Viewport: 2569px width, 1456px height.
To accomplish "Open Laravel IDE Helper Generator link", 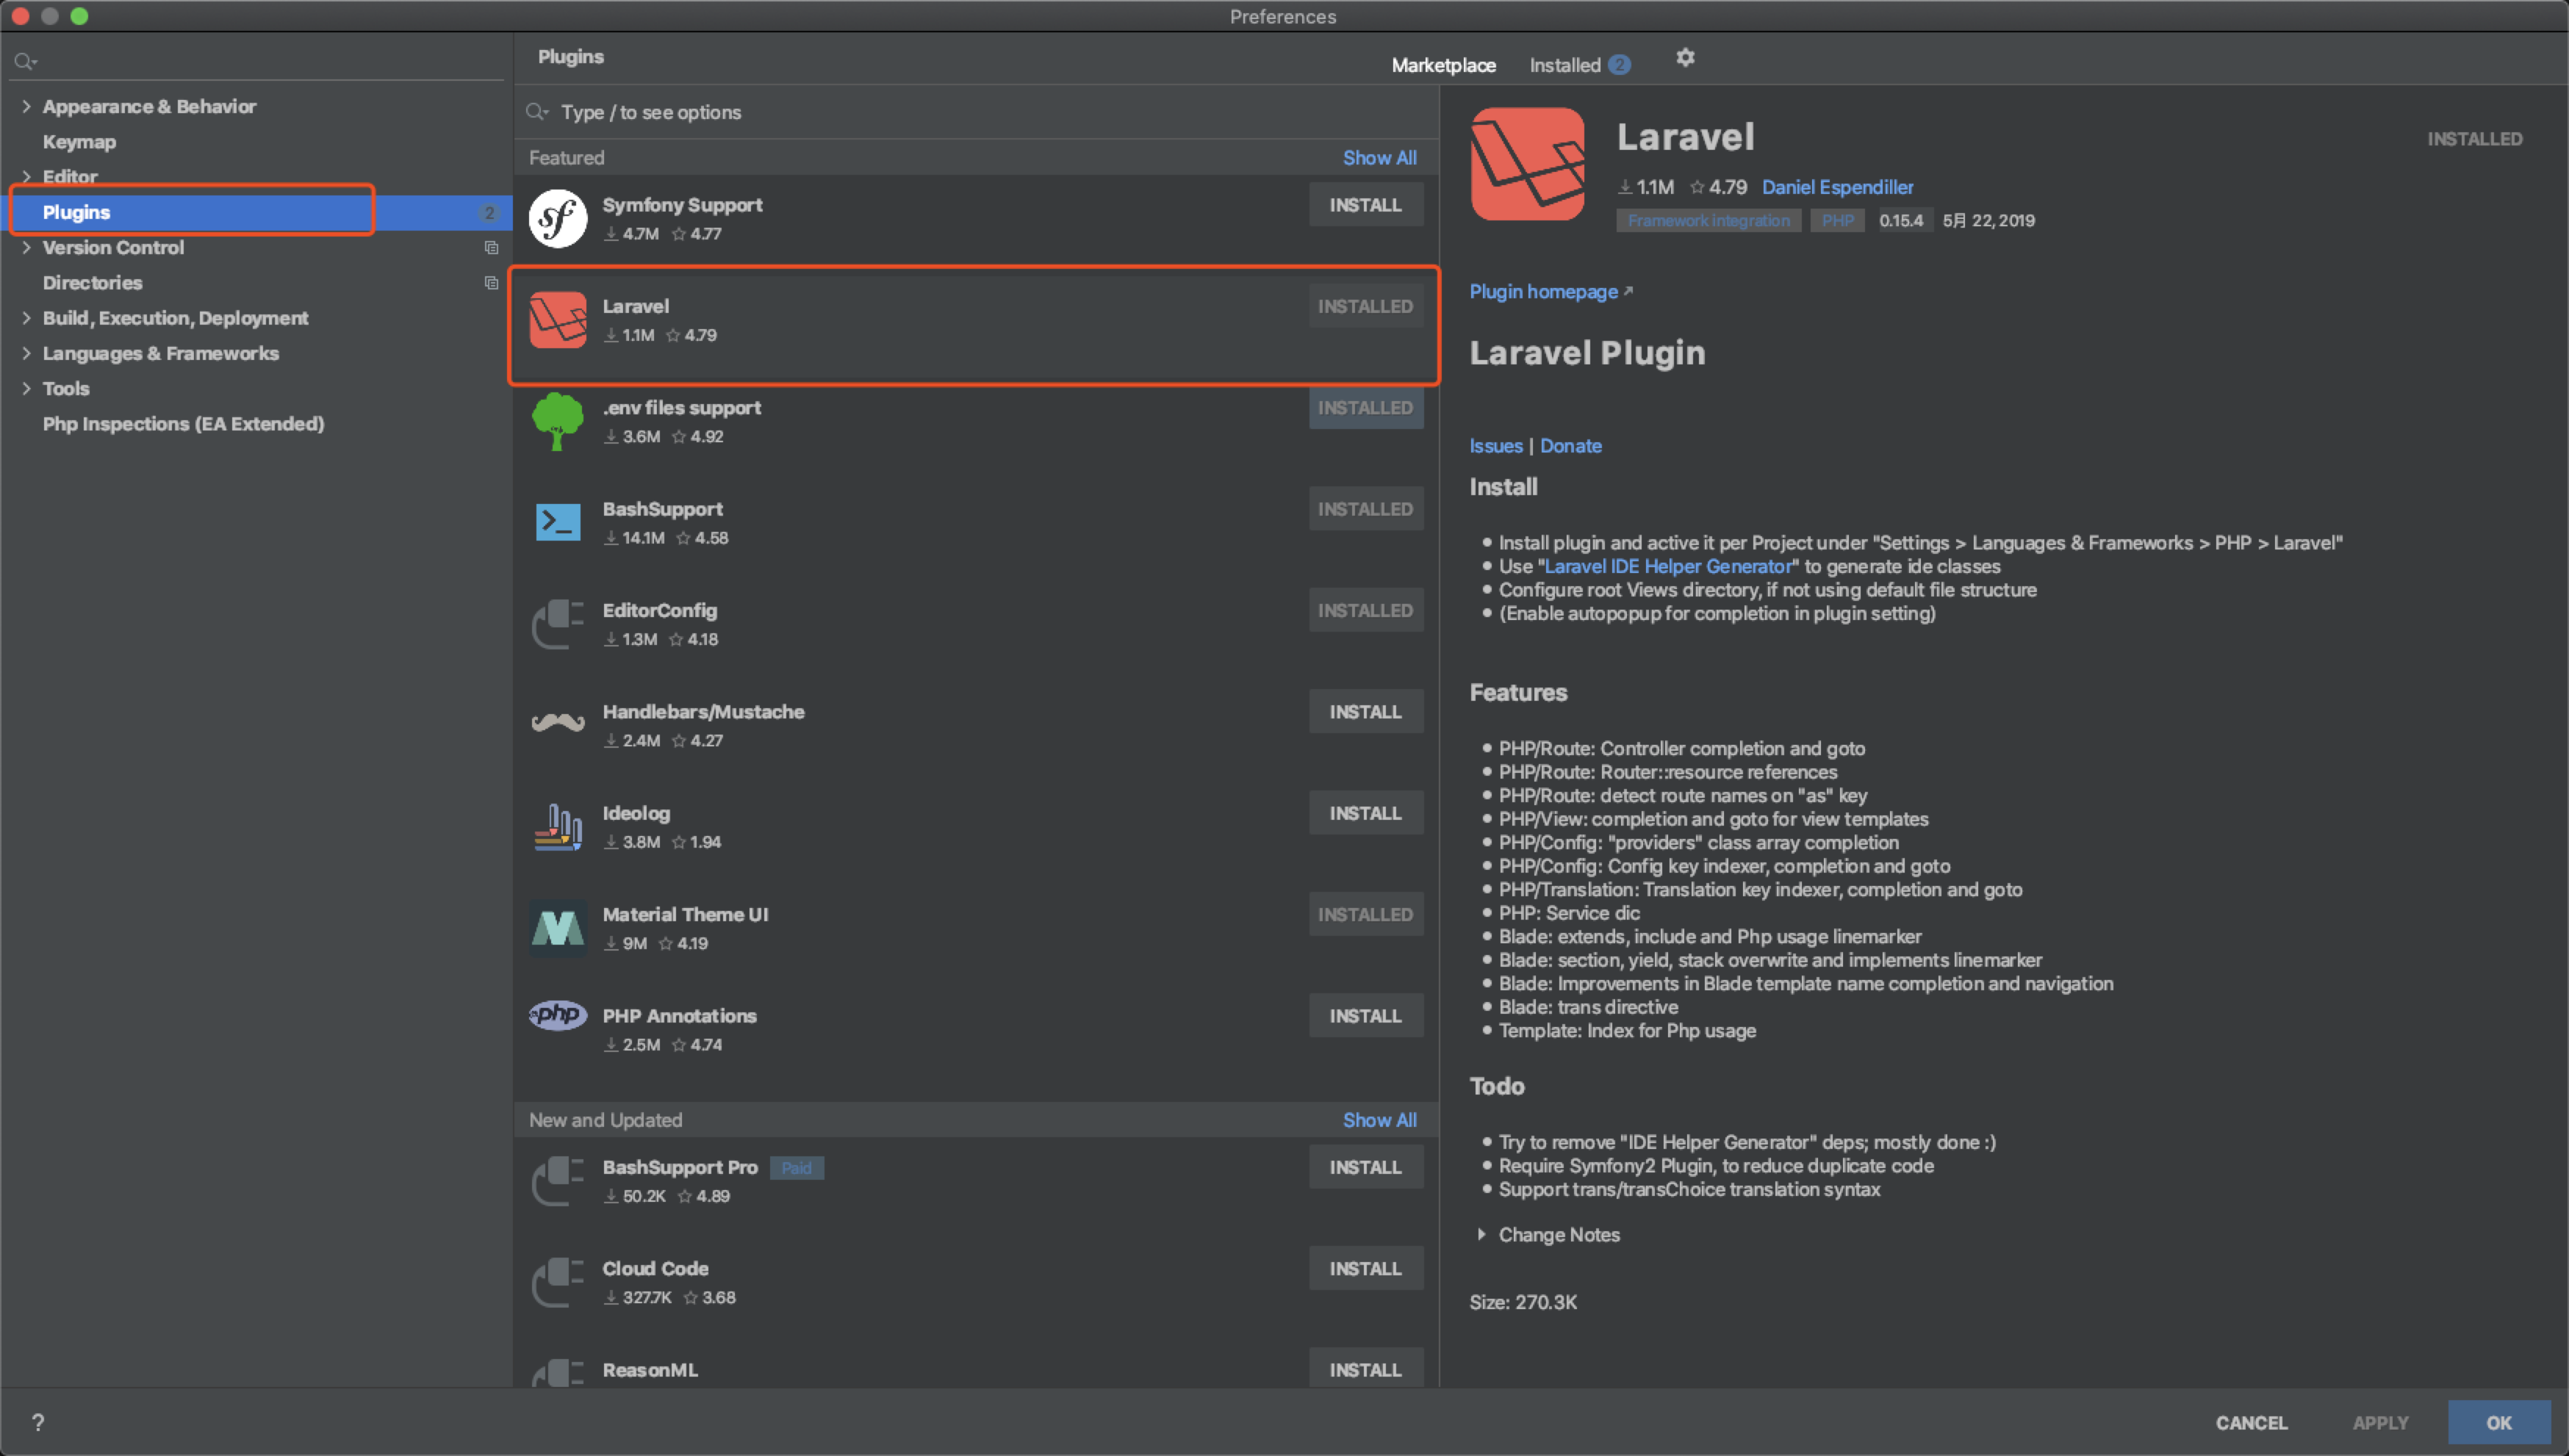I will [1668, 566].
